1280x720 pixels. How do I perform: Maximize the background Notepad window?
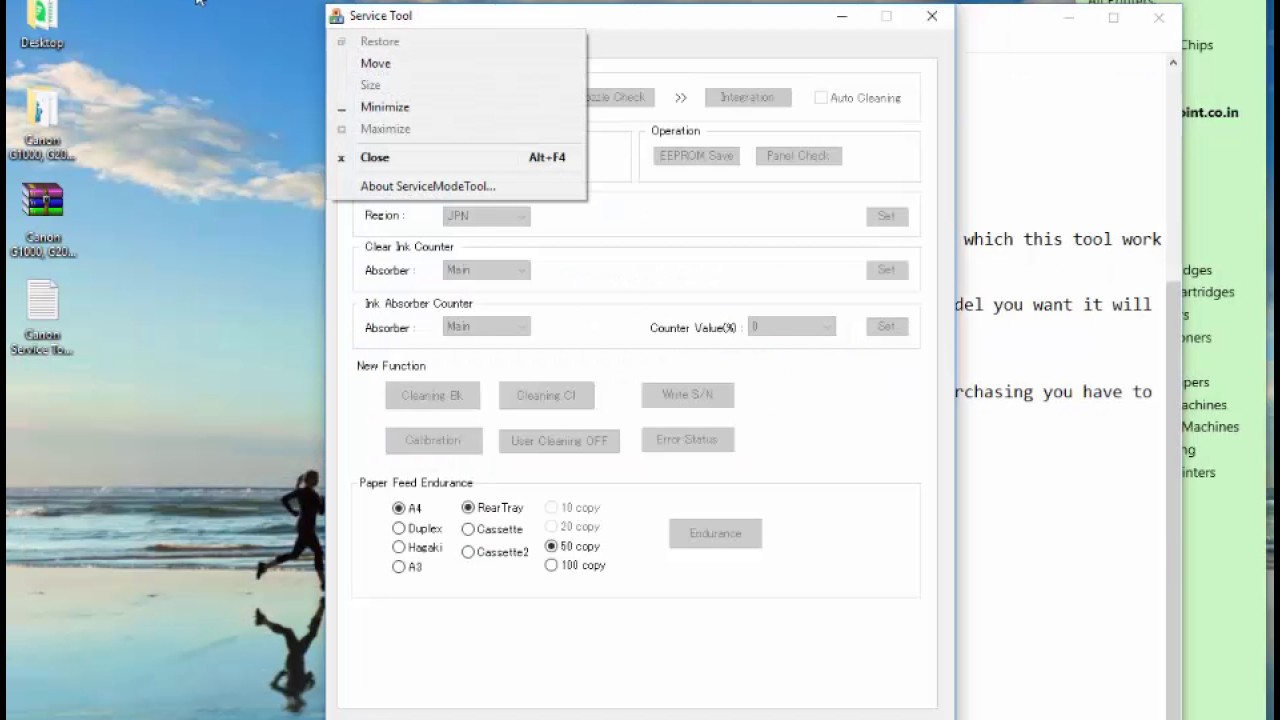[1113, 18]
